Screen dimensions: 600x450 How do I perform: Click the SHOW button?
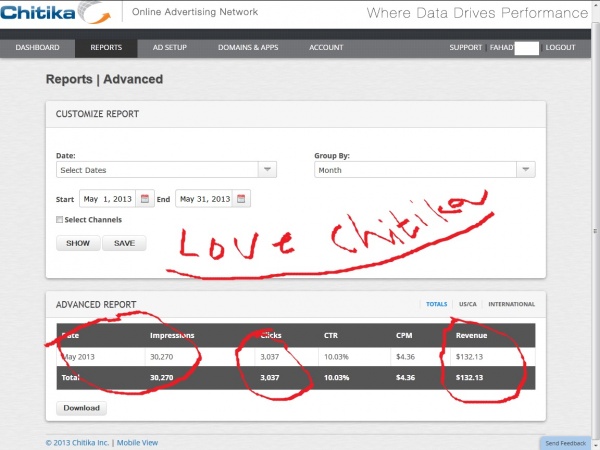pyautogui.click(x=78, y=243)
